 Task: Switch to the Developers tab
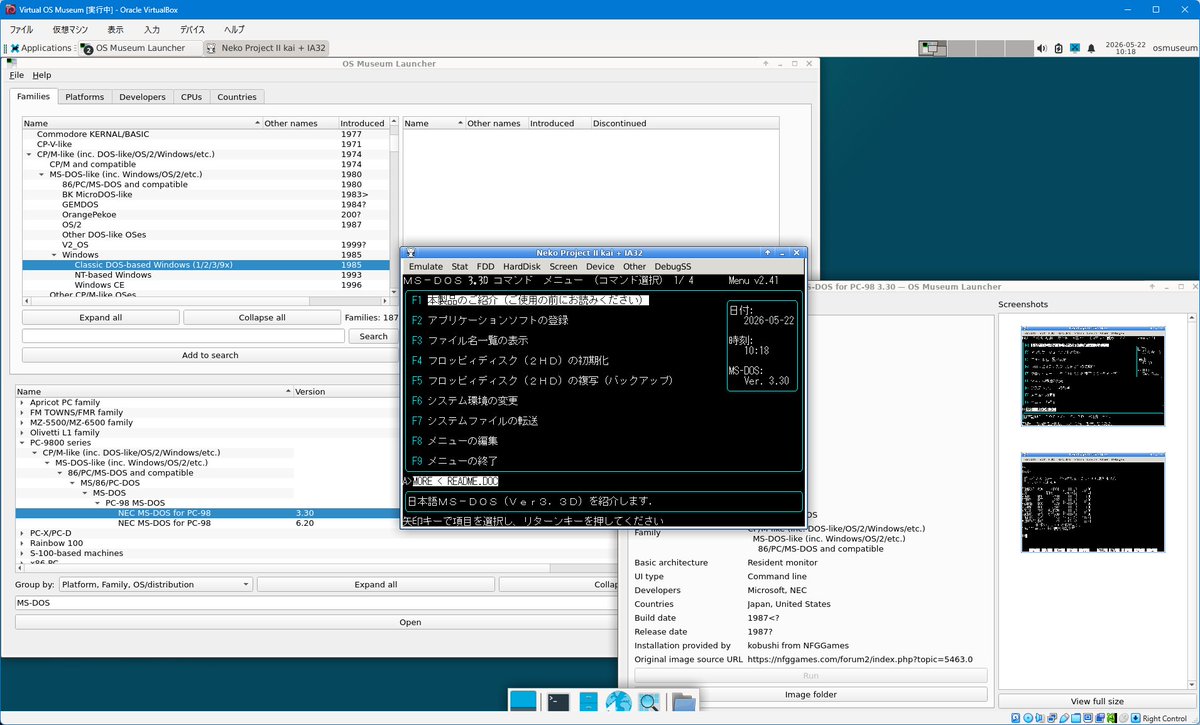[x=142, y=97]
